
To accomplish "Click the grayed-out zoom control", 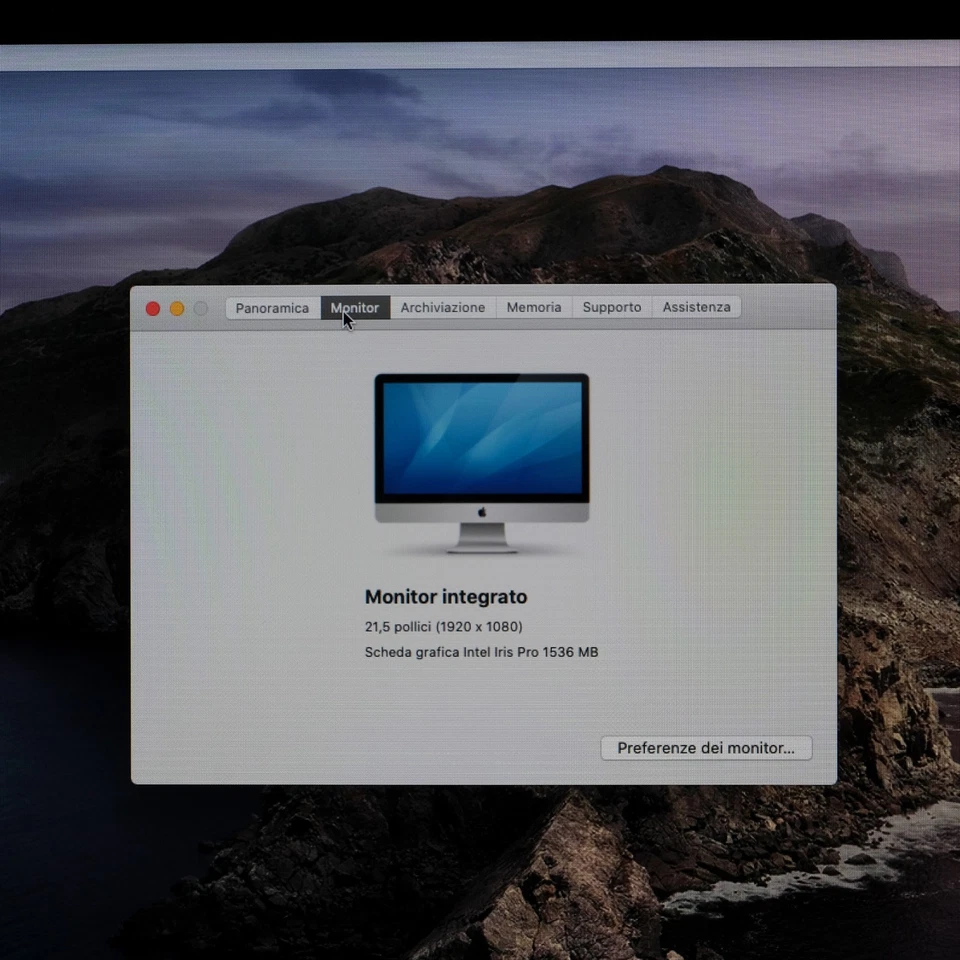I will [200, 308].
